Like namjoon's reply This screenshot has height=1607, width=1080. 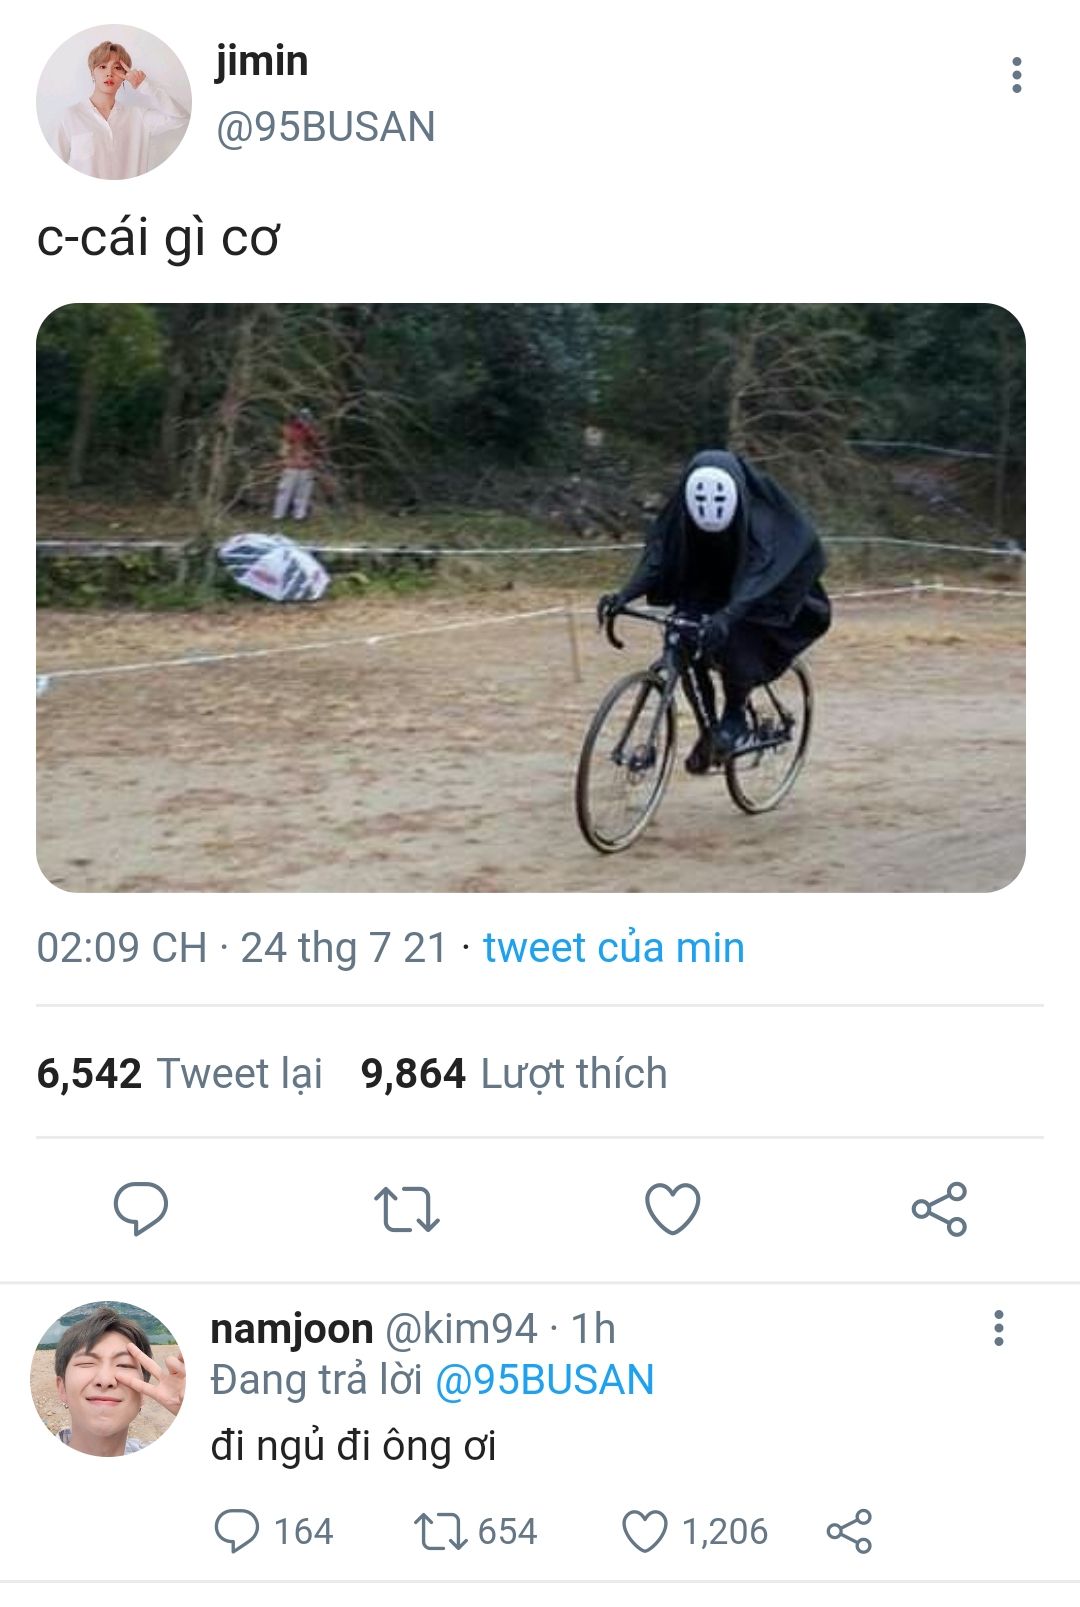(645, 1531)
